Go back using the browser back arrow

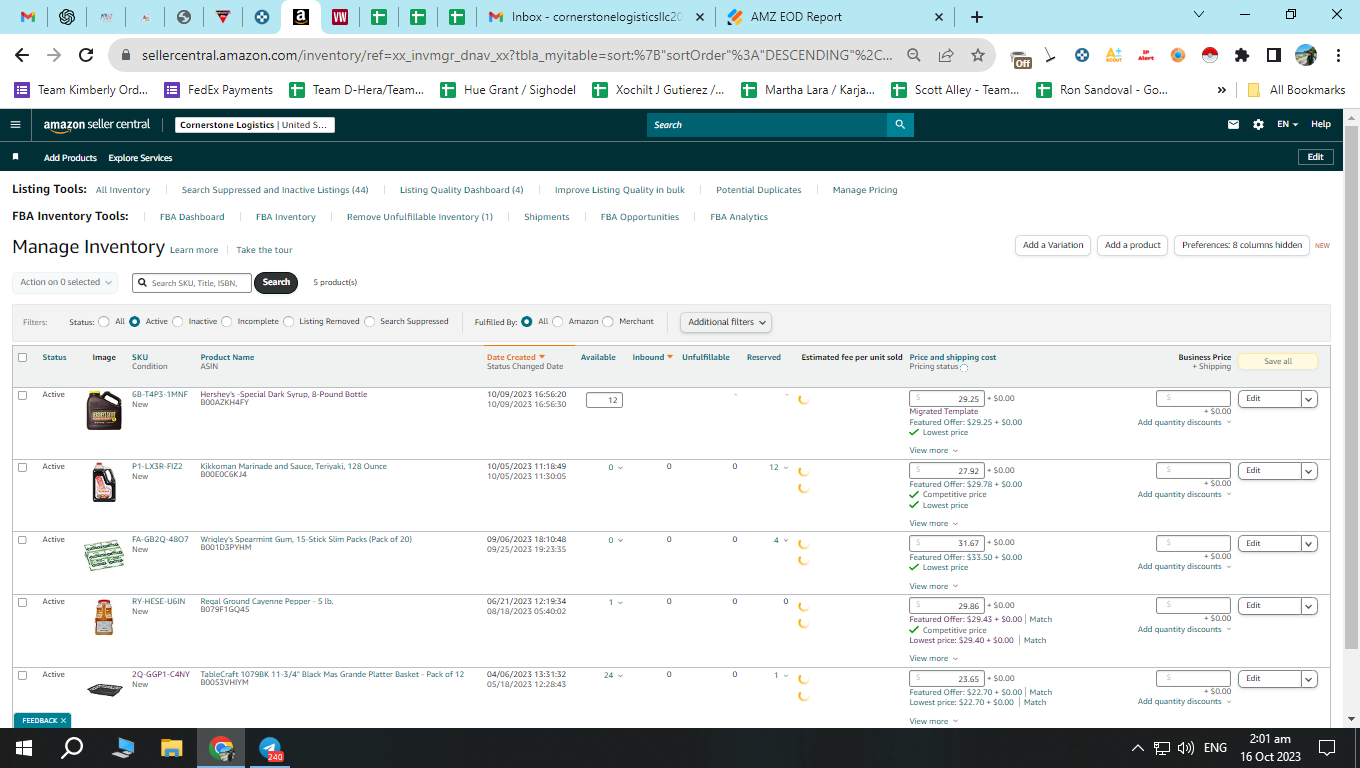(22, 55)
